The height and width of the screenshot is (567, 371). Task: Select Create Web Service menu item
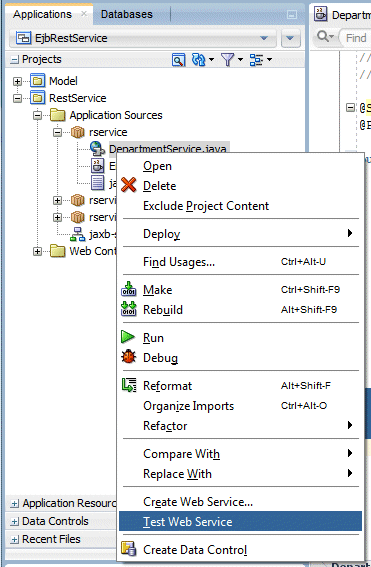pyautogui.click(x=240, y=502)
